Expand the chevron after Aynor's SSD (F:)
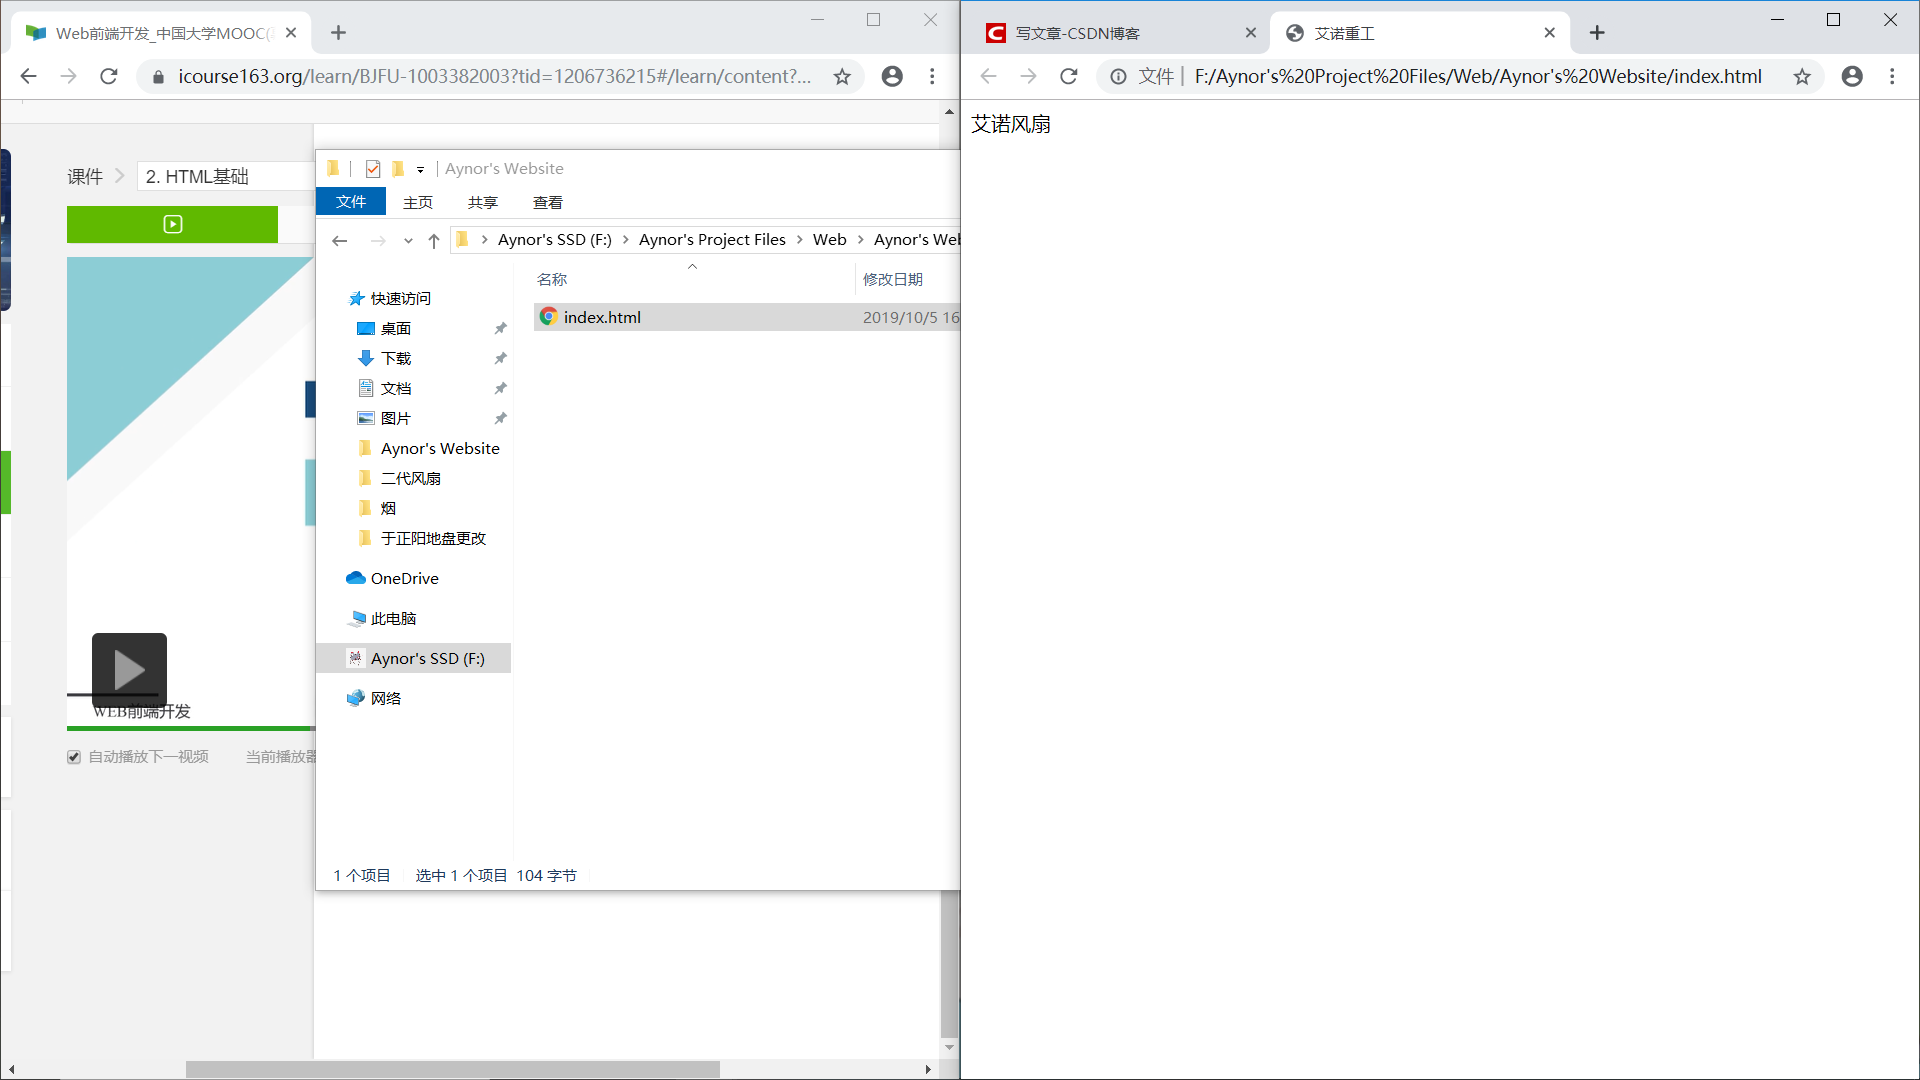Image resolution: width=1920 pixels, height=1080 pixels. click(x=626, y=240)
